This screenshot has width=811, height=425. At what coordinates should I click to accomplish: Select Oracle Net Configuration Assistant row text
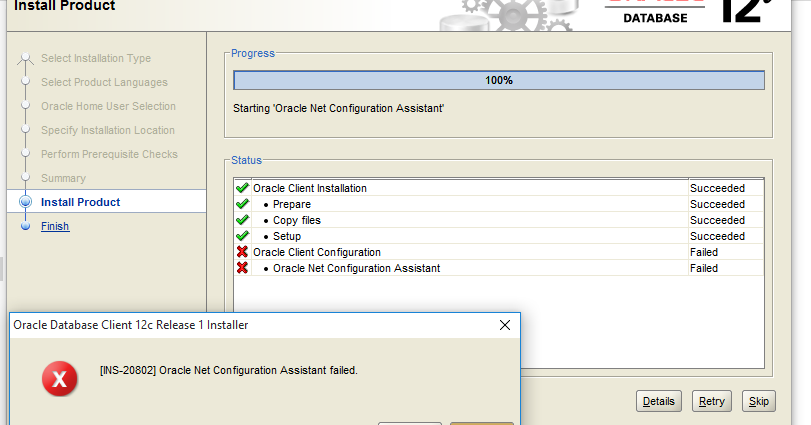pos(356,268)
